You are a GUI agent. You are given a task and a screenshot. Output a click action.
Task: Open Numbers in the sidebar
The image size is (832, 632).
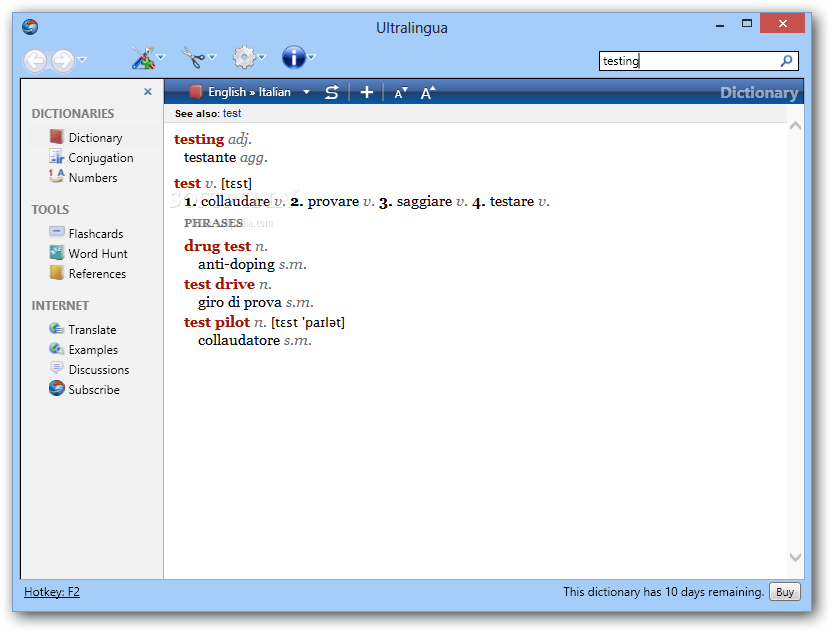93,178
